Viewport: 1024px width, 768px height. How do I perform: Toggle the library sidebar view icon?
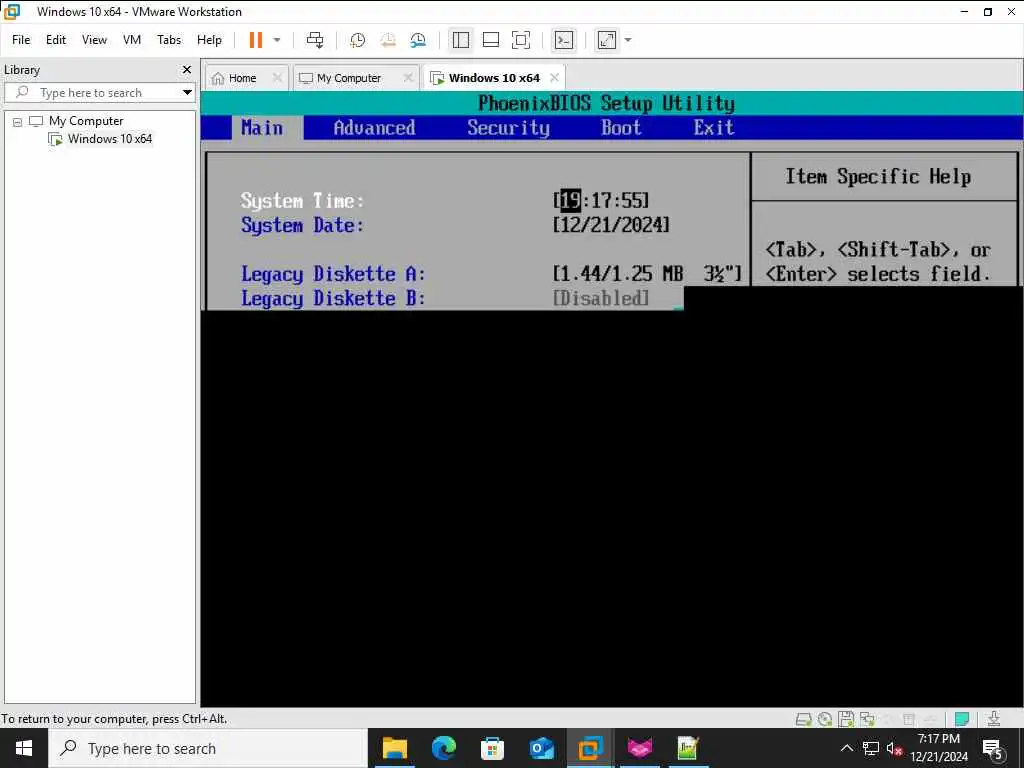460,40
